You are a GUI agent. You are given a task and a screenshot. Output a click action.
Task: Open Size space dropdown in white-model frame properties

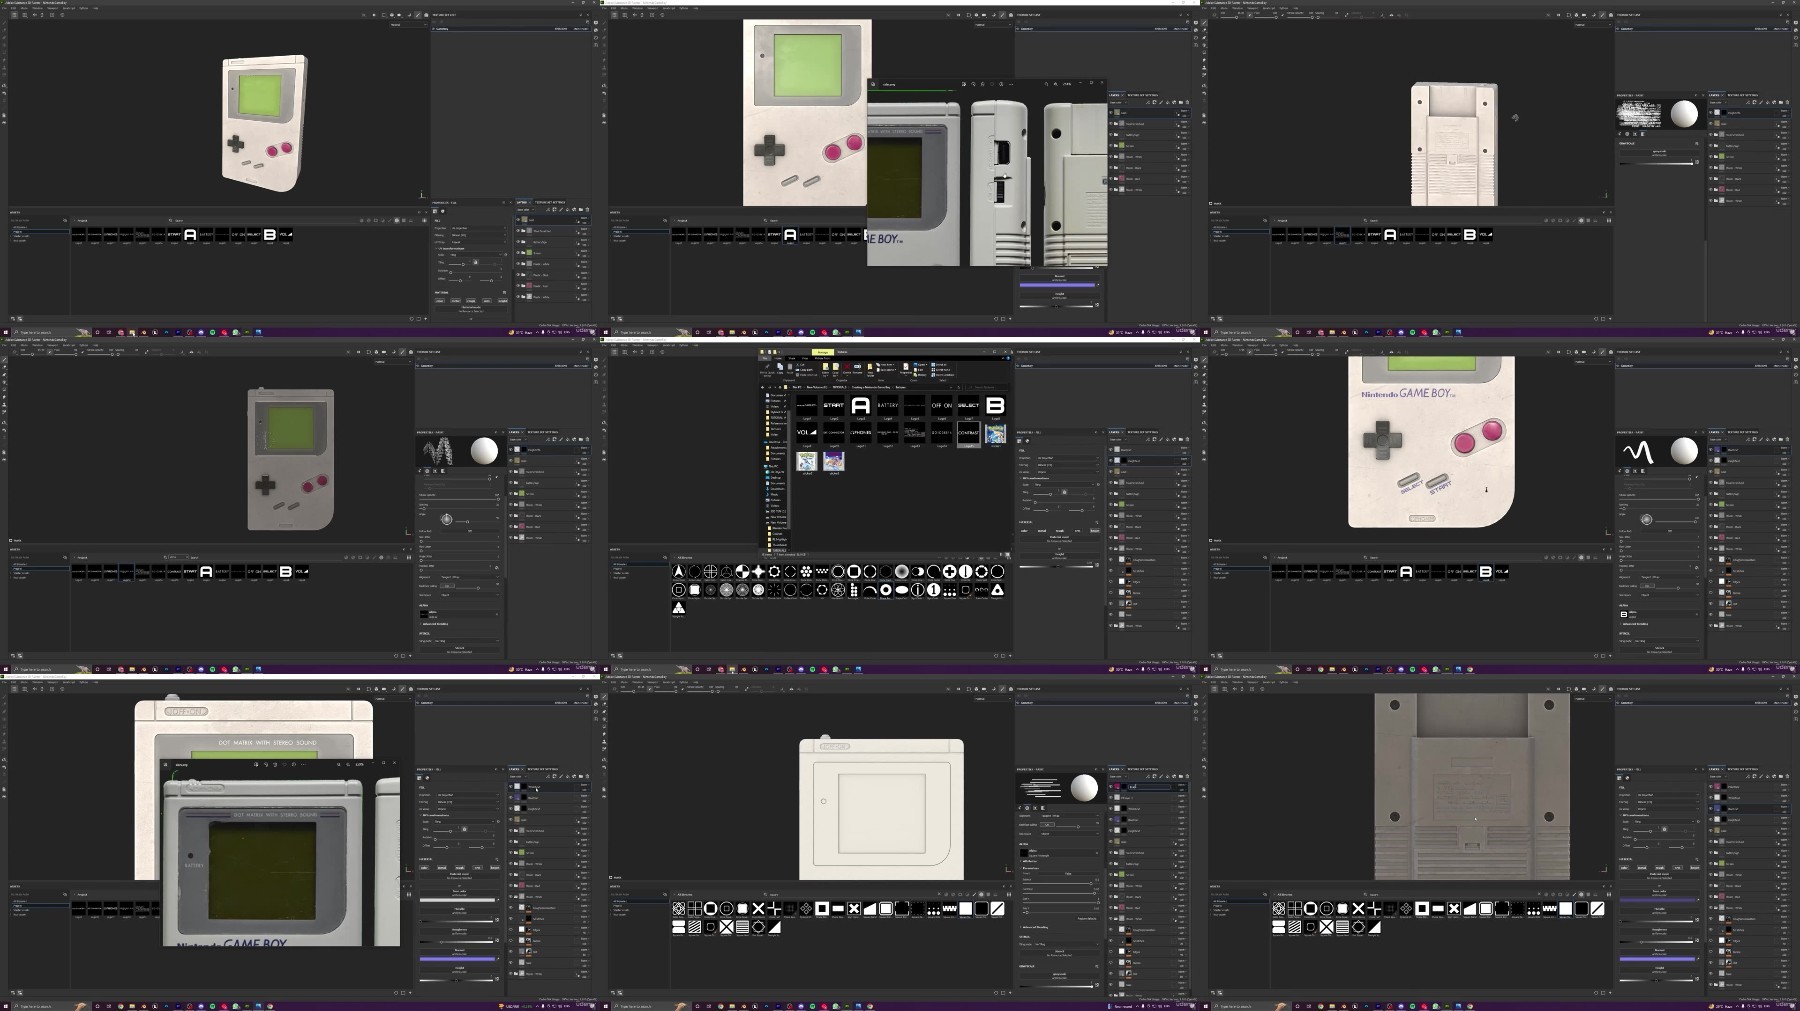[1069, 834]
